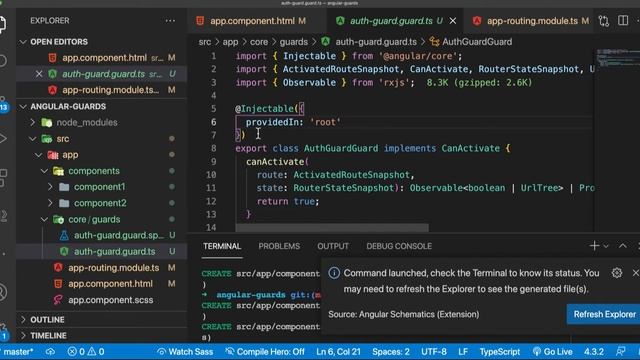Click the compare changes icon in editor toolbar

click(604, 21)
